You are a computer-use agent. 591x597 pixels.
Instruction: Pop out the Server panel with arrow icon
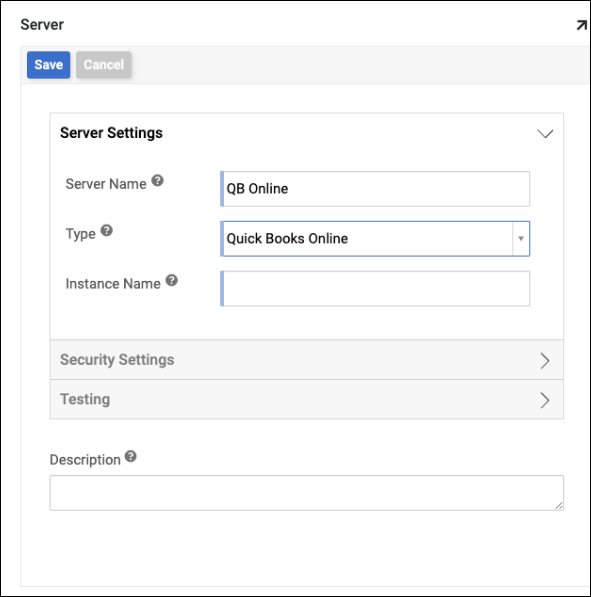tap(581, 26)
